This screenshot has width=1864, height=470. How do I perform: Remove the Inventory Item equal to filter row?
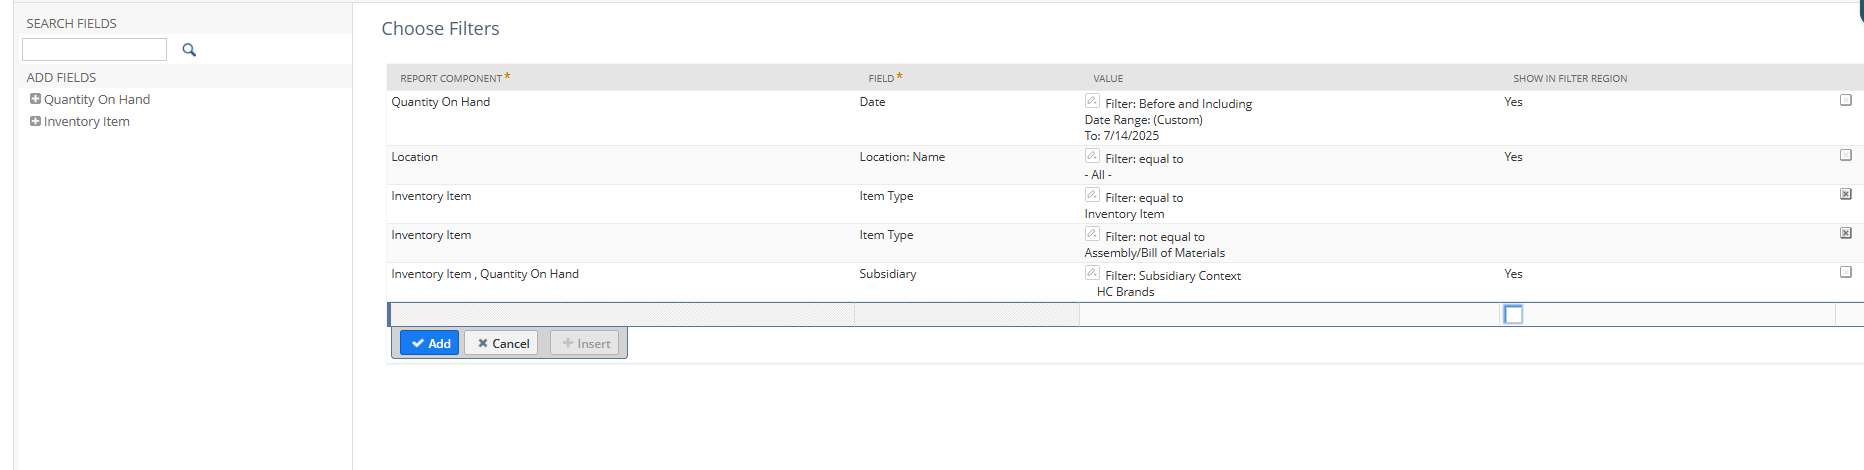(x=1846, y=194)
